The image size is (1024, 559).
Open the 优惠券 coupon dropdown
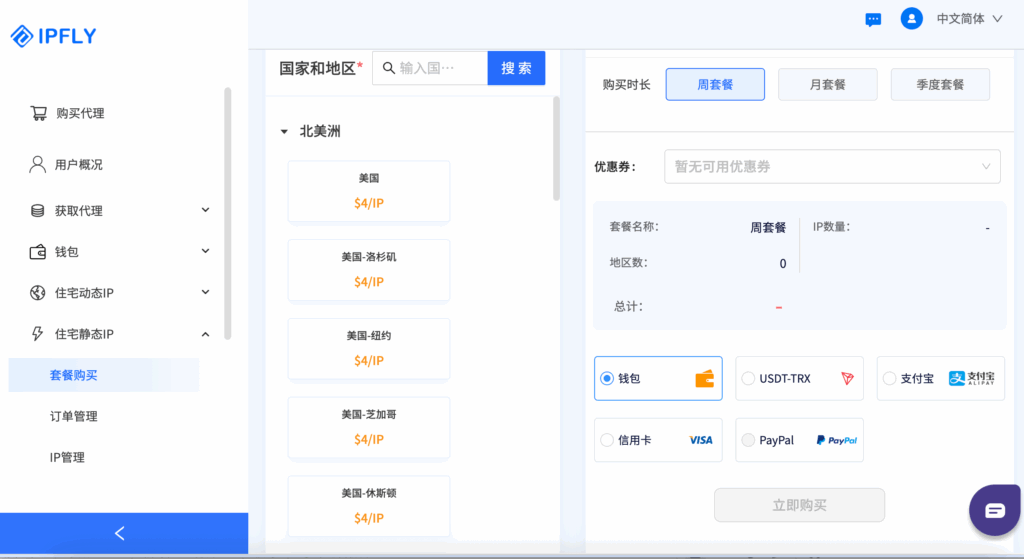pyautogui.click(x=832, y=167)
